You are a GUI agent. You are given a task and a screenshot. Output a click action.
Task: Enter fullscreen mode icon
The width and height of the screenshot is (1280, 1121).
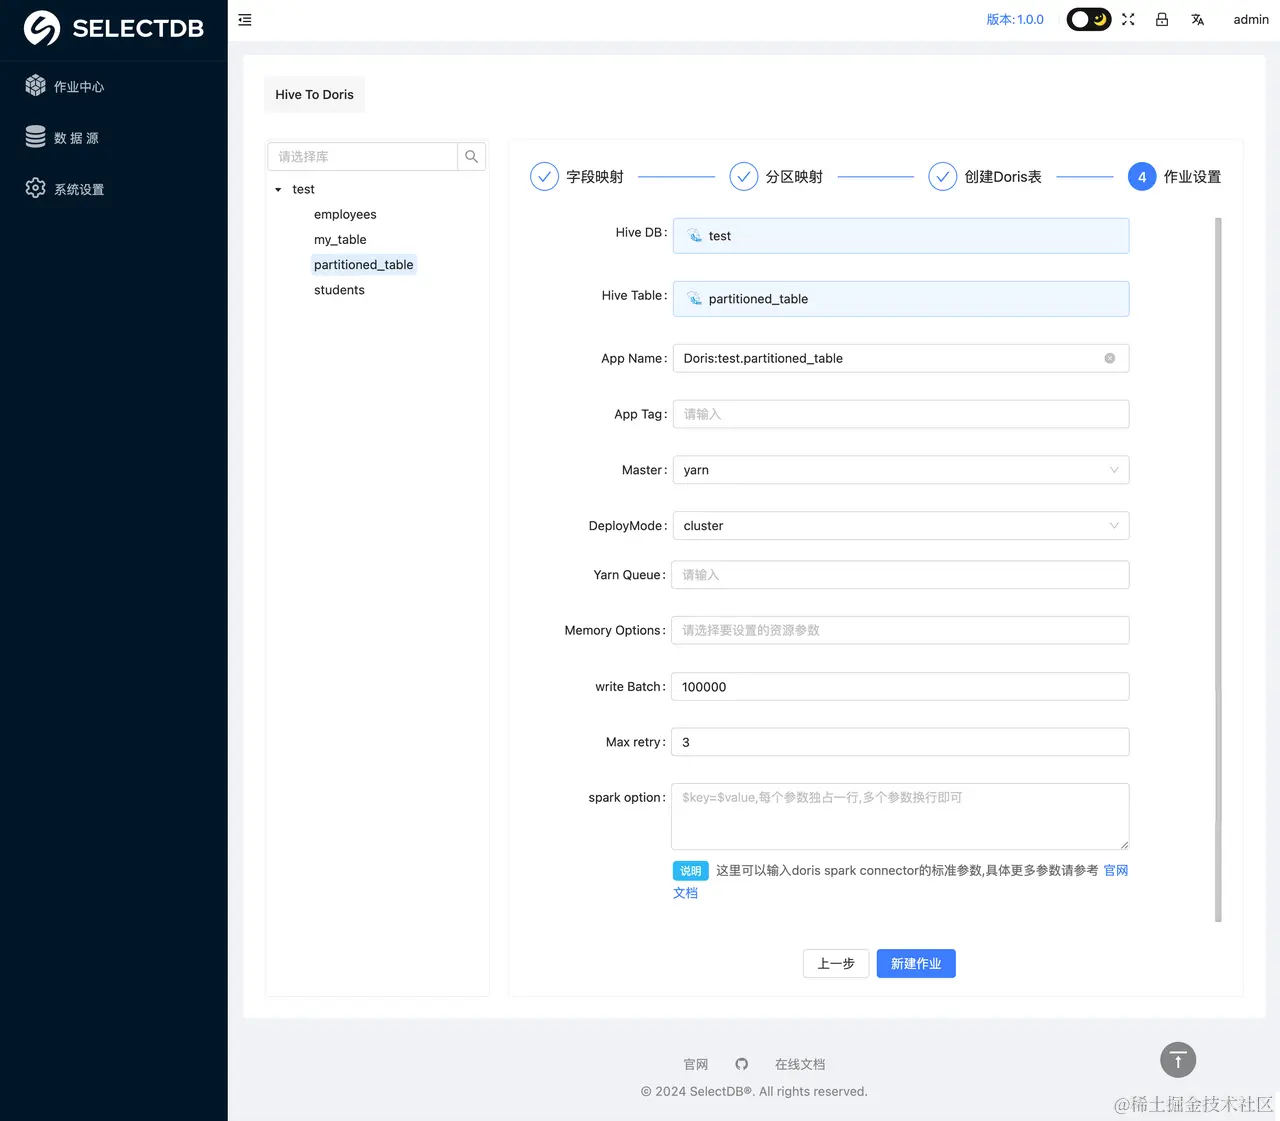coord(1128,19)
